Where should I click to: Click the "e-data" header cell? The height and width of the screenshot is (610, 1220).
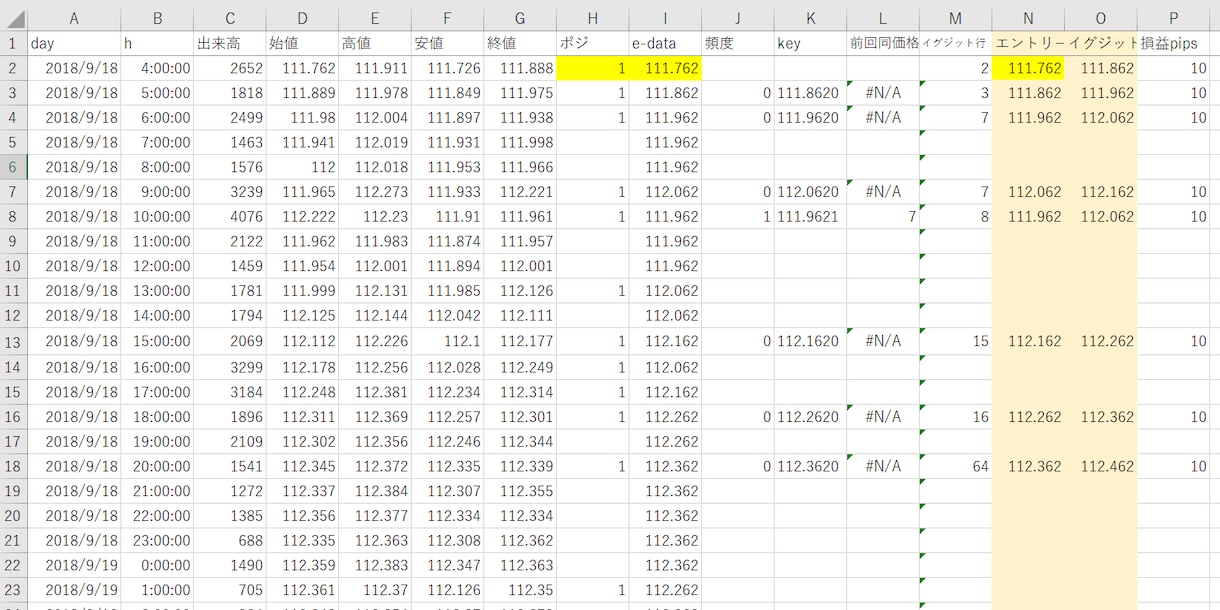point(665,43)
